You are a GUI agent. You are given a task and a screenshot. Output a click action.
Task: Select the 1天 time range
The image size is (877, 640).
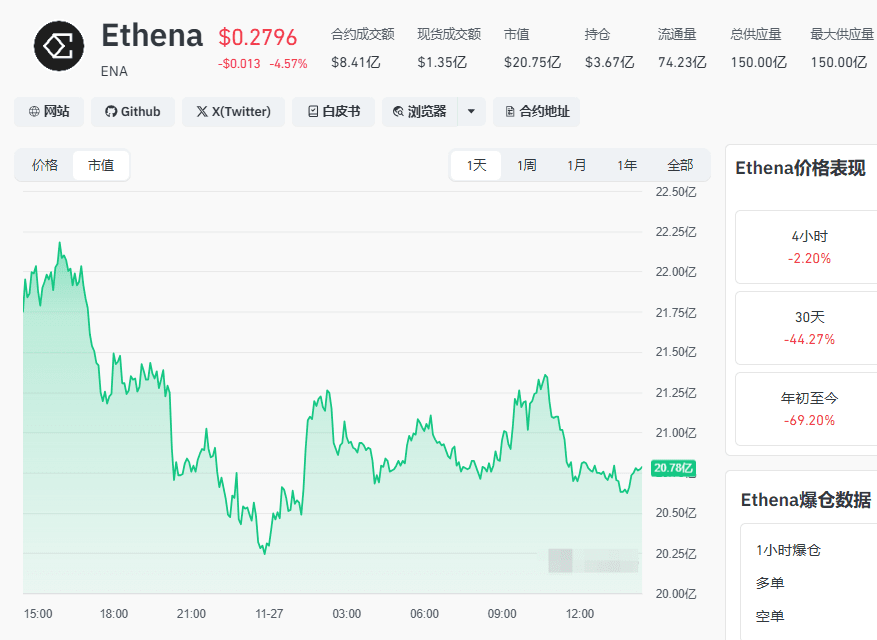(x=476, y=165)
